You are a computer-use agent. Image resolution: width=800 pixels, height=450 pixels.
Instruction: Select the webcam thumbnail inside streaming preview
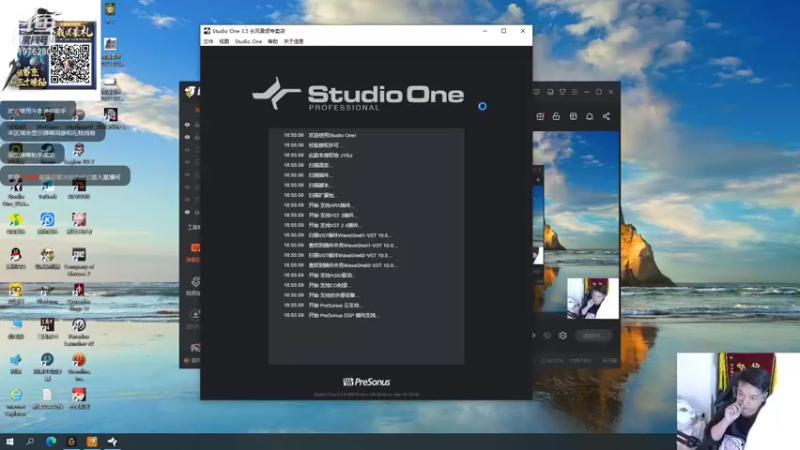tap(592, 298)
